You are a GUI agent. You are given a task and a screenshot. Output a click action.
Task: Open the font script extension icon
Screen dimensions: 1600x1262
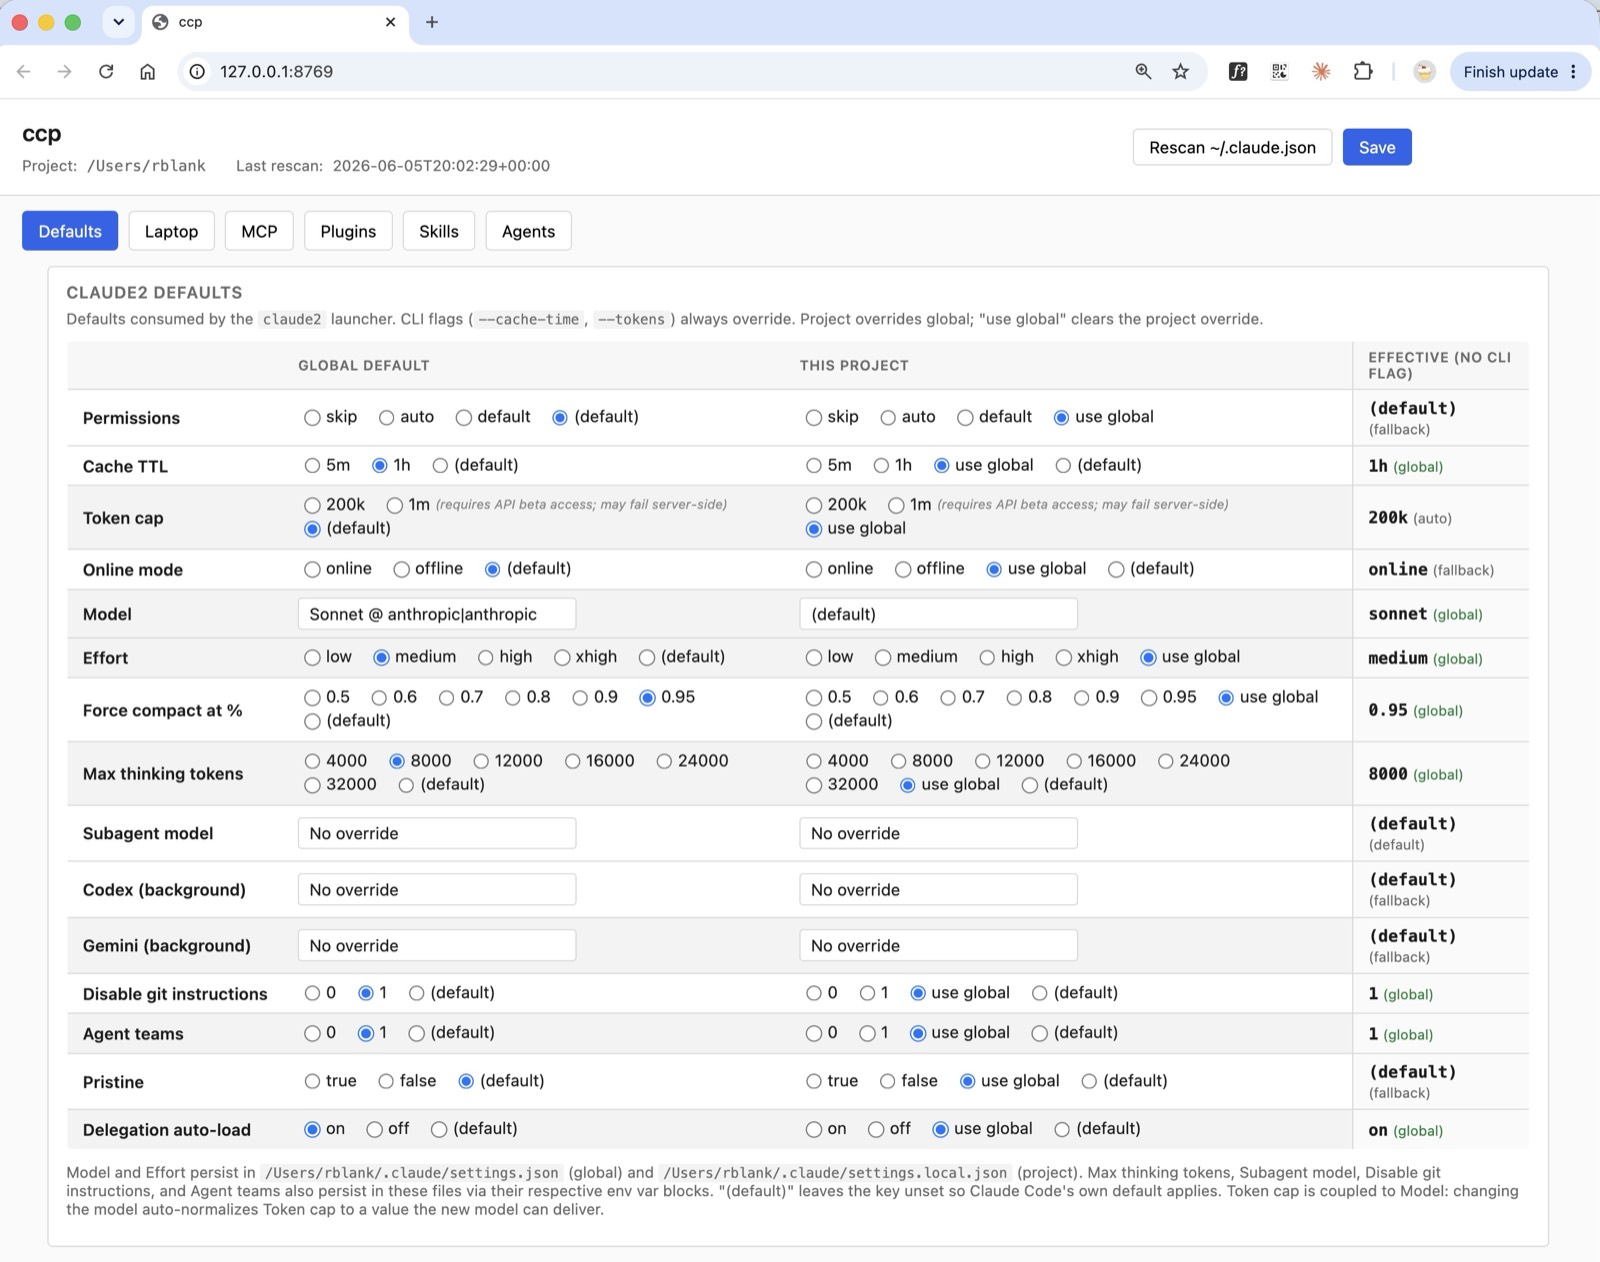[x=1238, y=72]
